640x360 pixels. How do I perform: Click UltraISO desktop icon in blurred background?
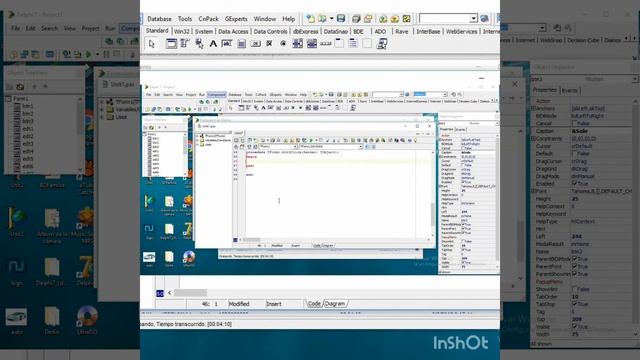87,320
